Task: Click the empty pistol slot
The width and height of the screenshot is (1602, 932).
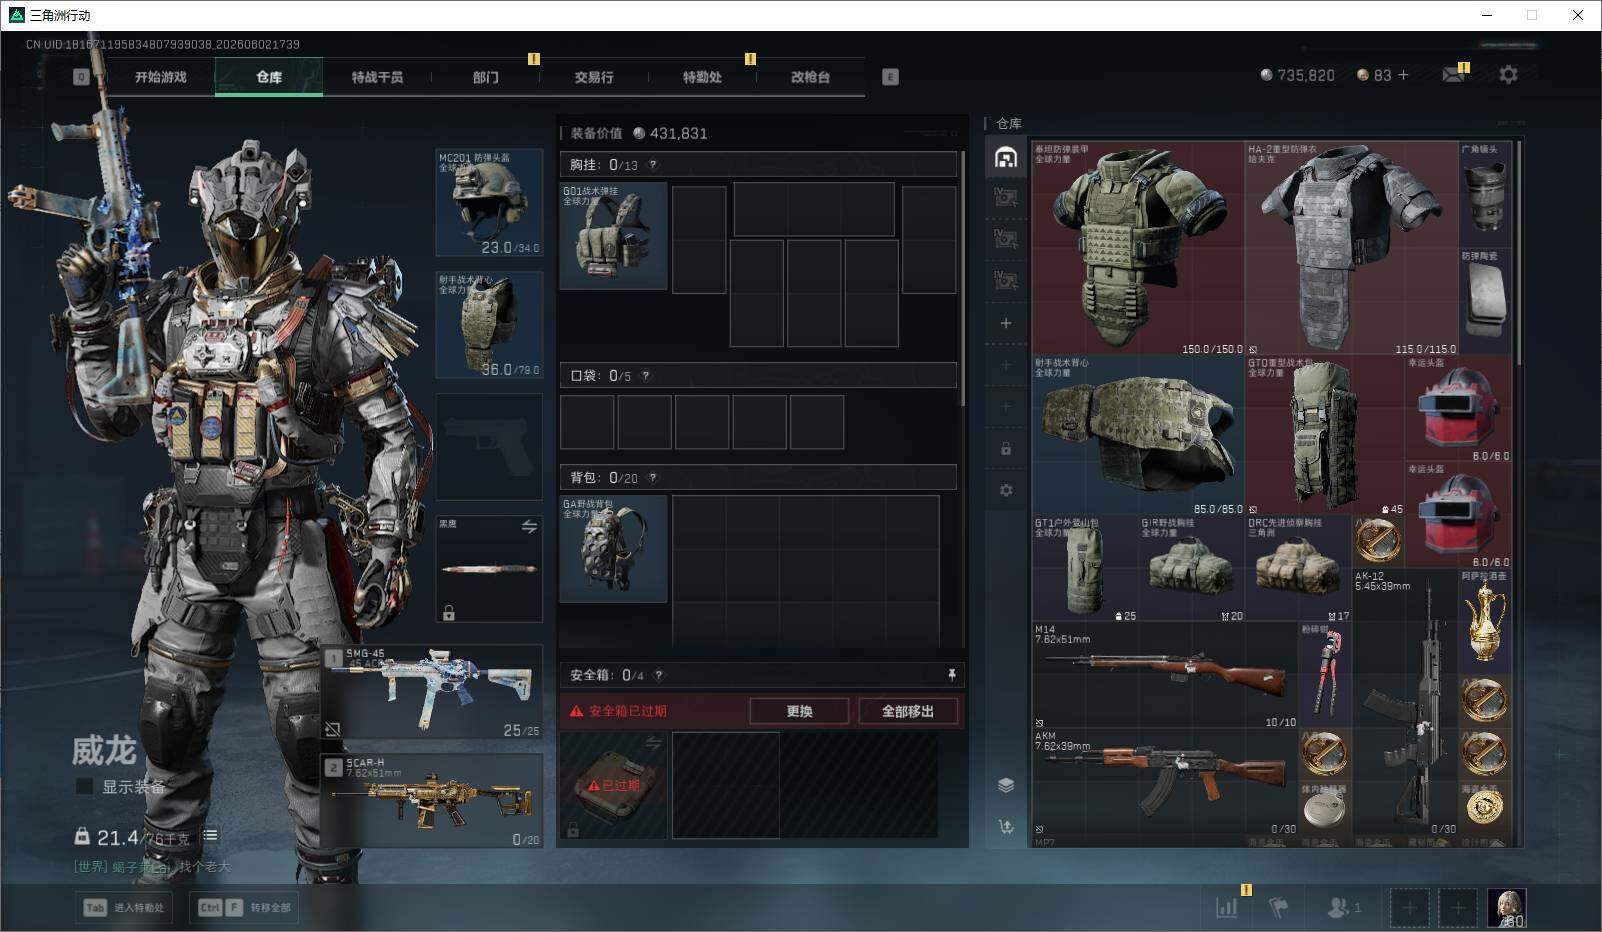Action: [x=490, y=447]
